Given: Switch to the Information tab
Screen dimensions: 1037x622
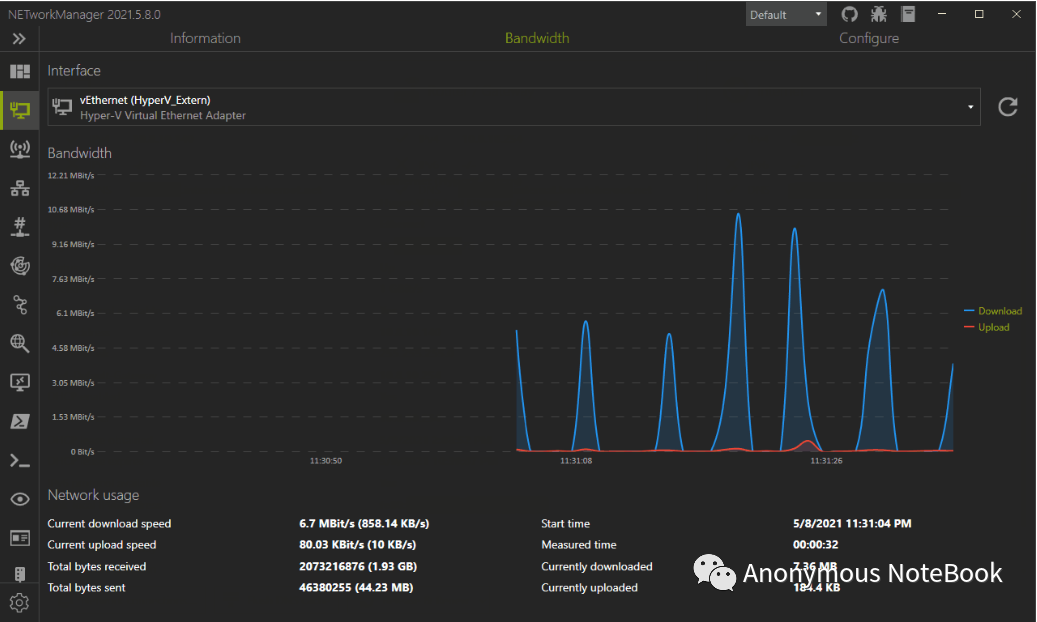Looking at the screenshot, I should [x=205, y=38].
